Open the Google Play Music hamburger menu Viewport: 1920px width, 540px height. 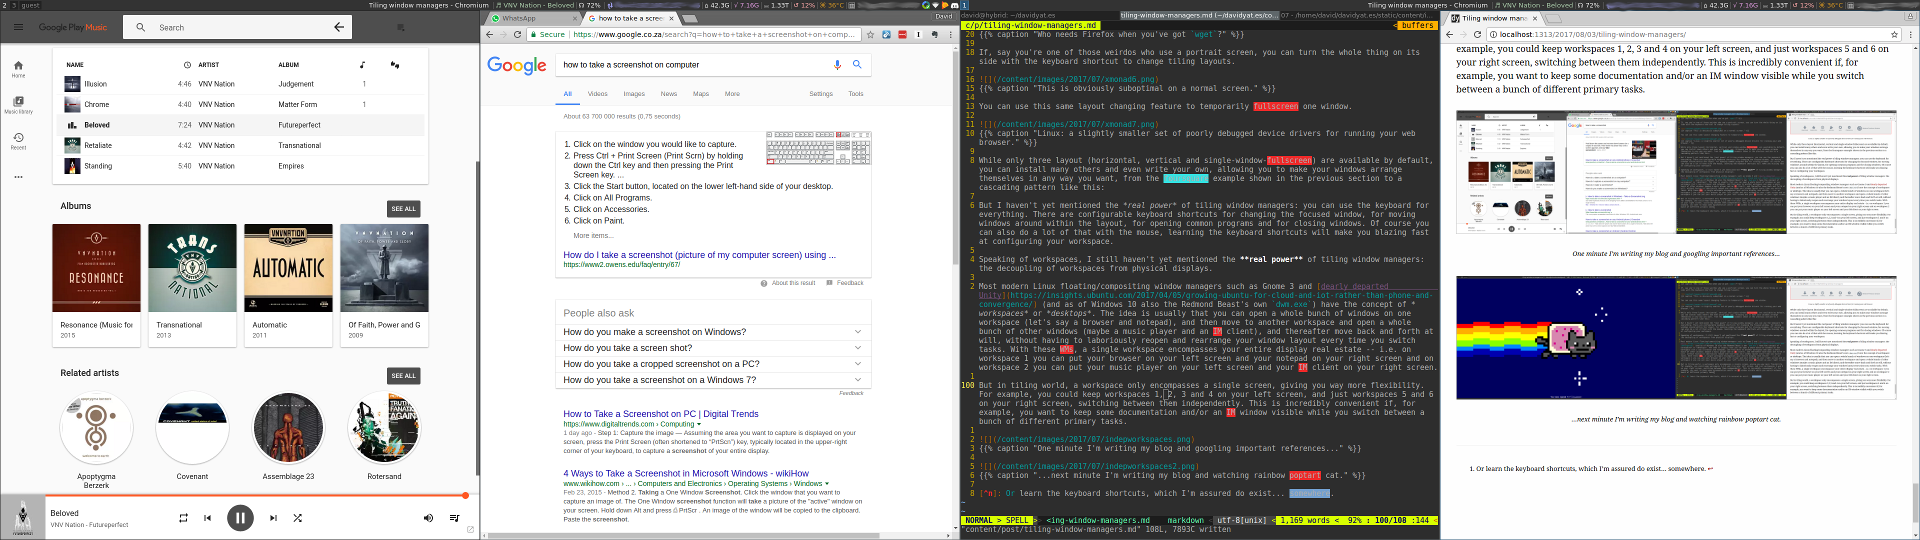click(18, 27)
